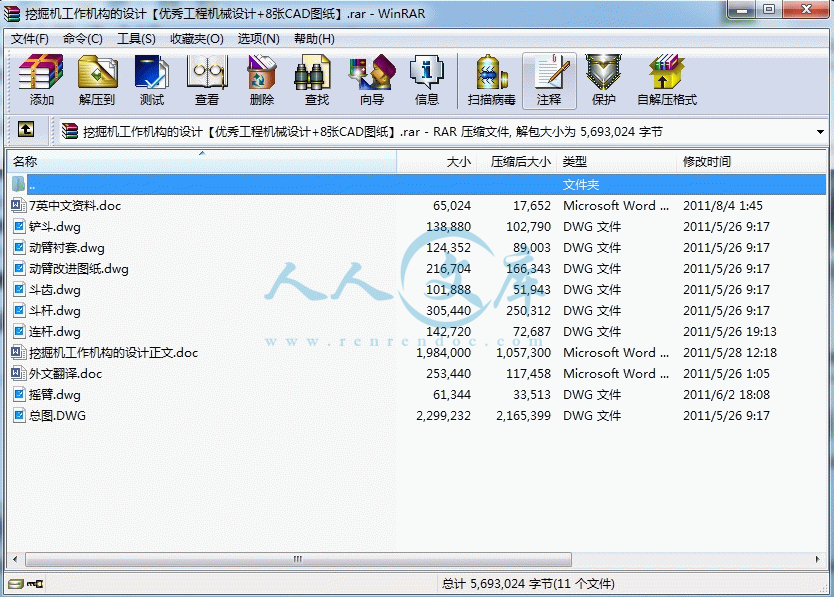Image resolution: width=834 pixels, height=597 pixels.
Task: Select file name 7英中文资料.doc
Action: (75, 205)
